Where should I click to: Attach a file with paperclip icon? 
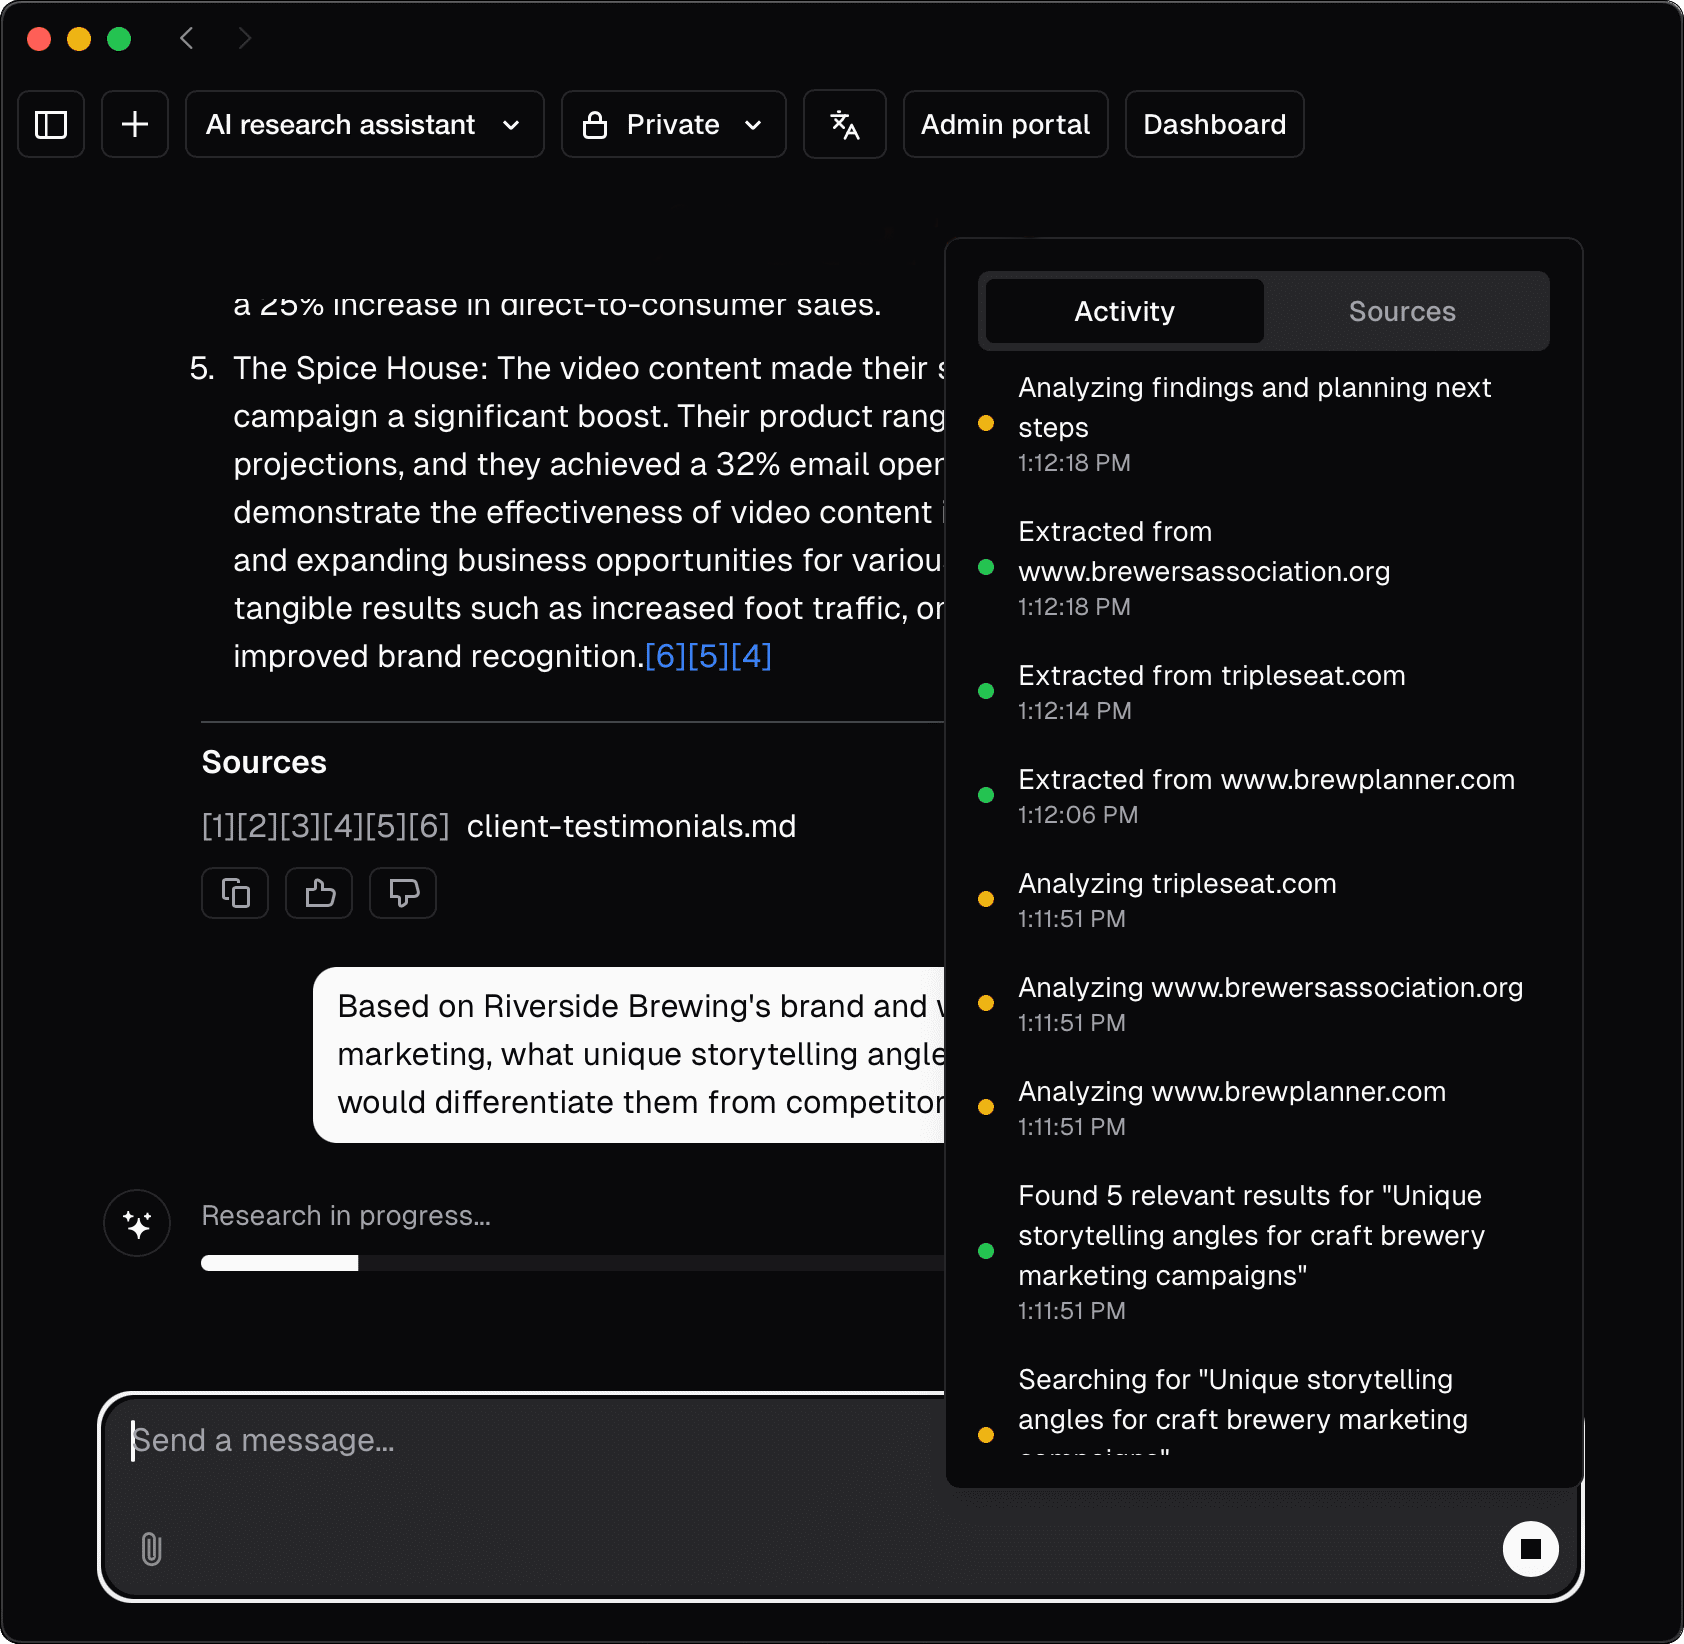point(151,1549)
